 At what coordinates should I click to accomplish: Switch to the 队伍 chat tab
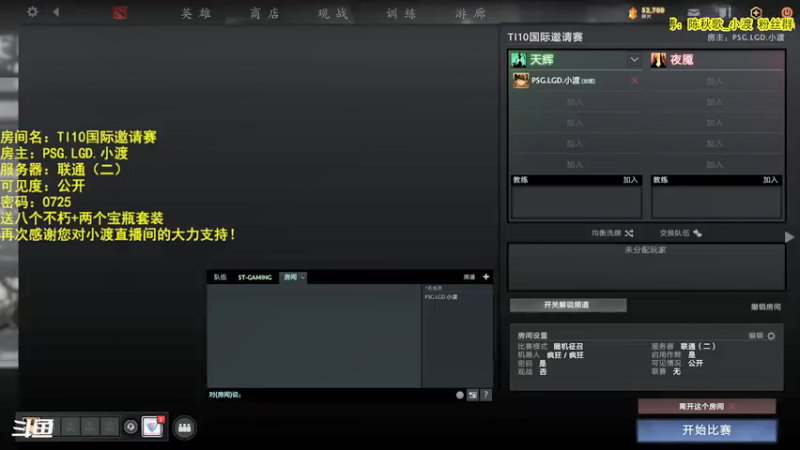[x=220, y=277]
